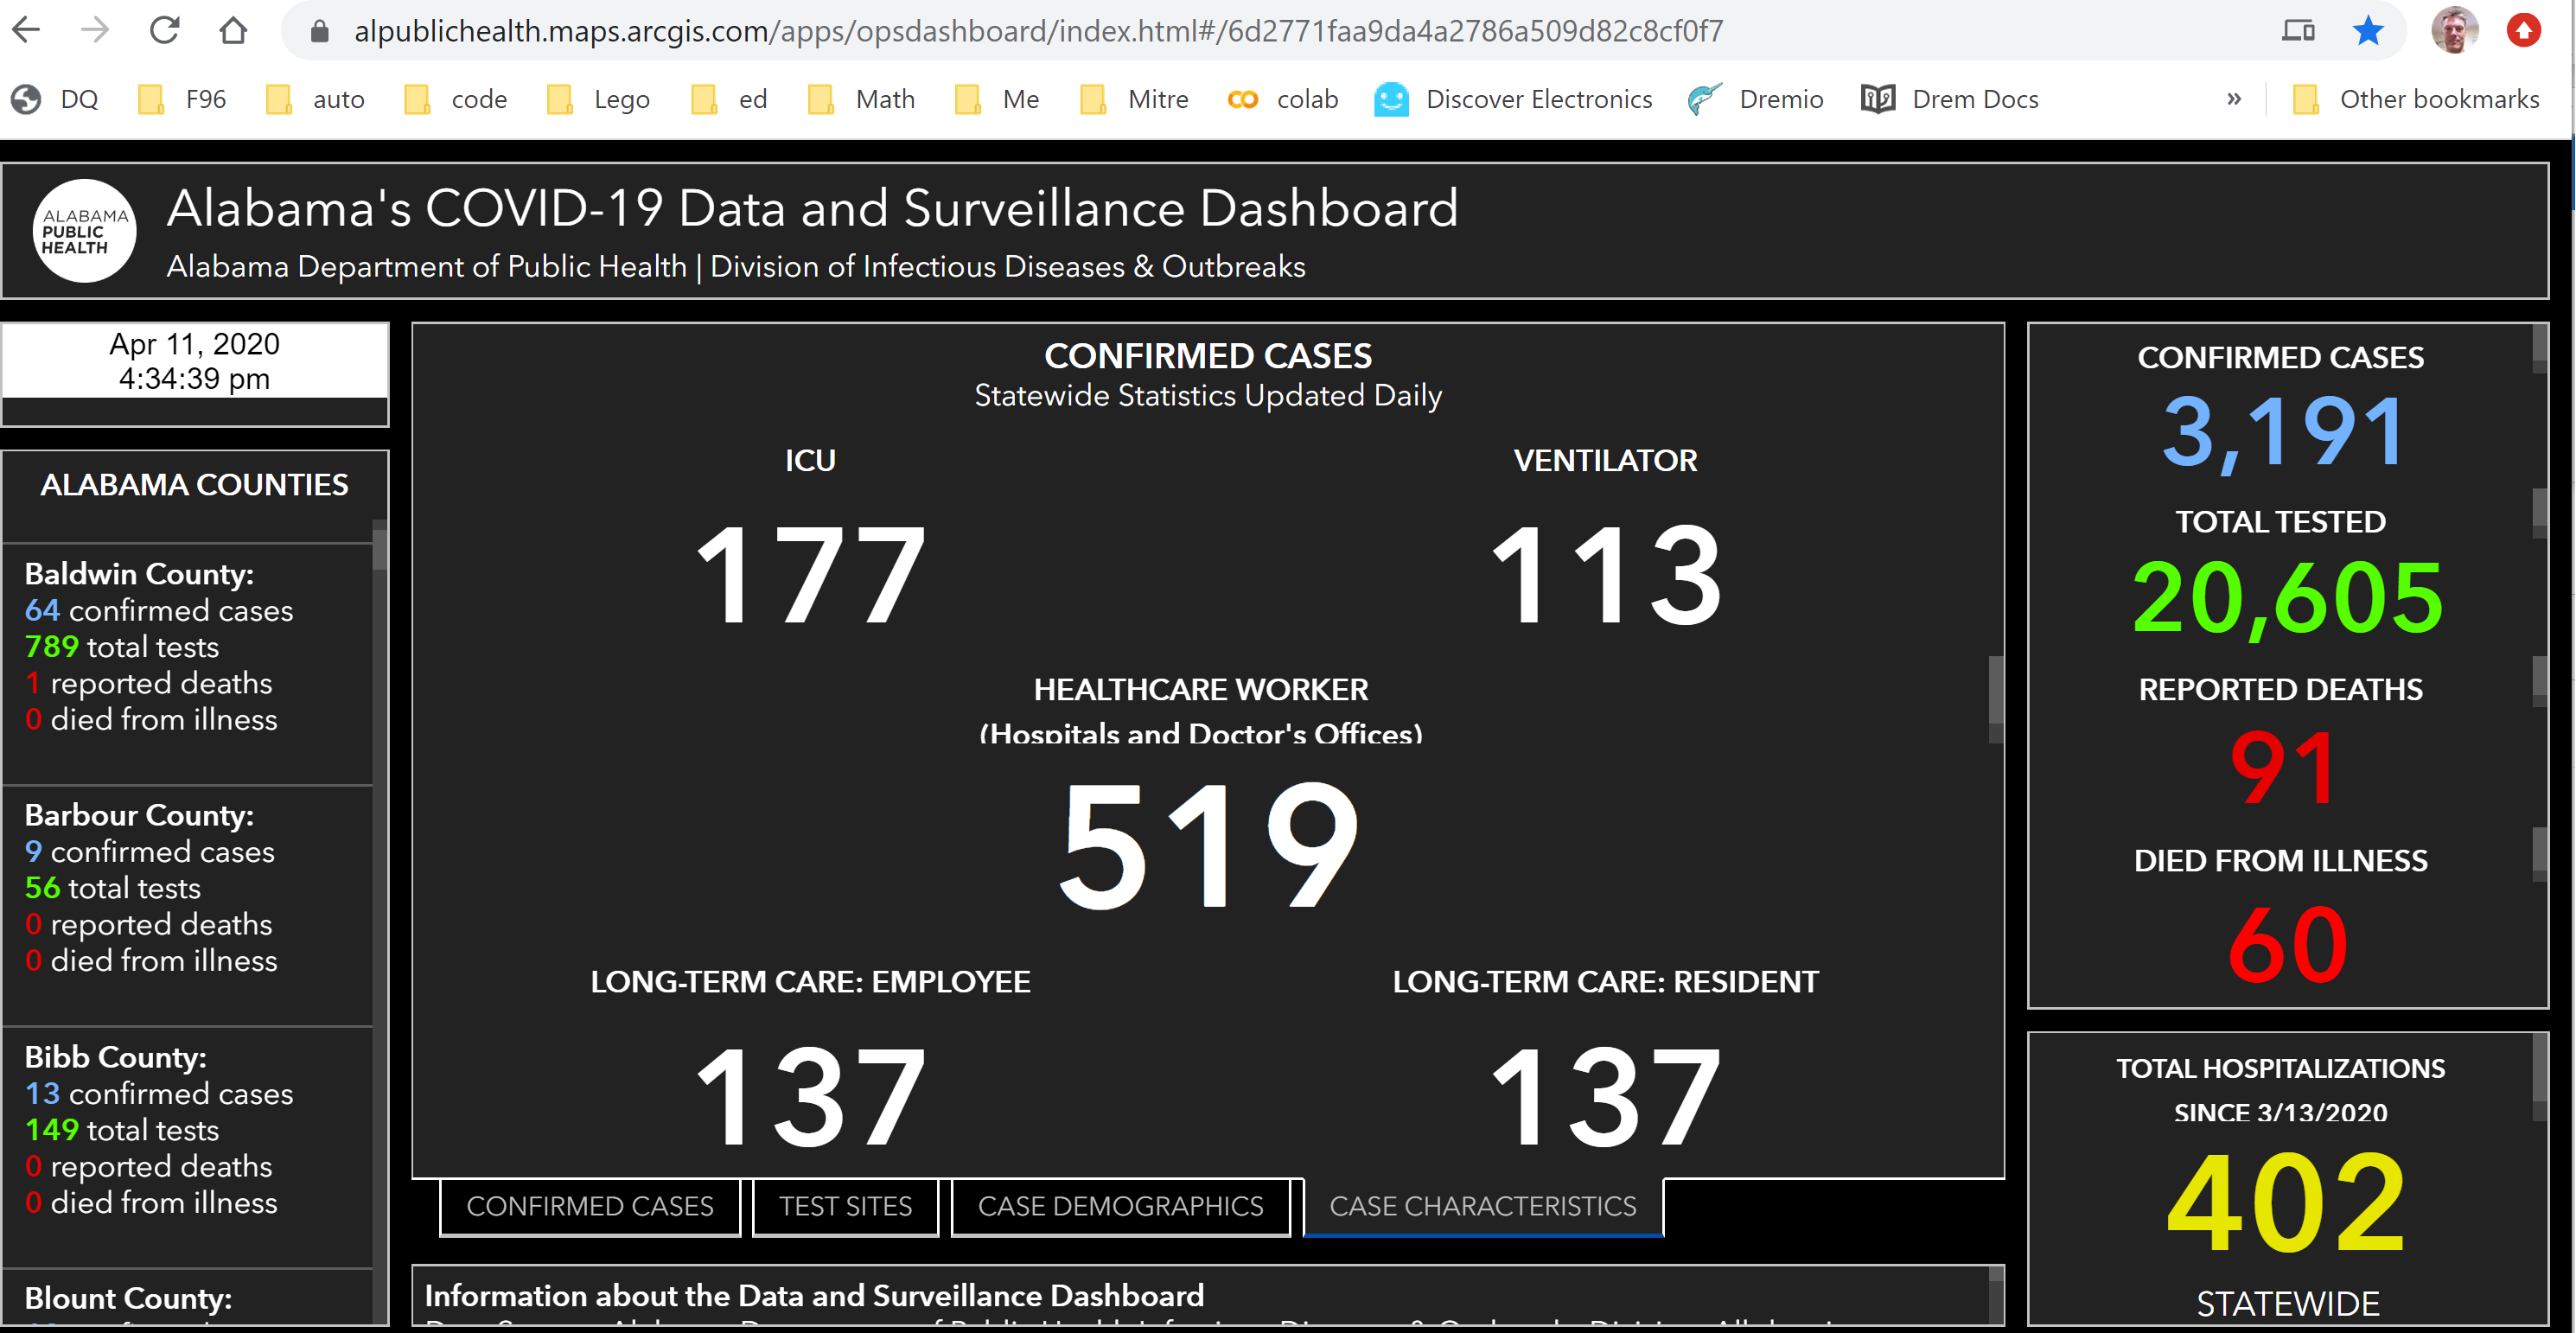Open the Dremio bookmark

[1755, 99]
